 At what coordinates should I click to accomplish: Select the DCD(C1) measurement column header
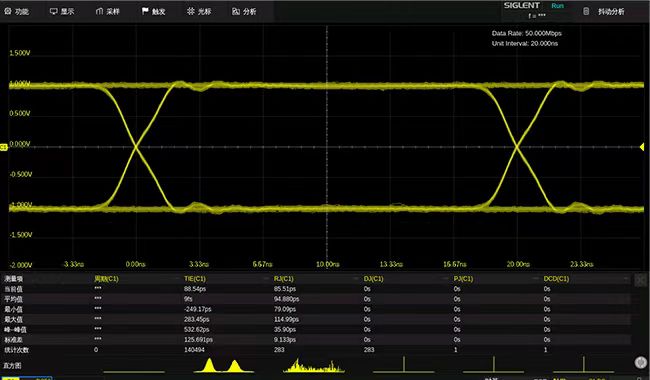556,278
